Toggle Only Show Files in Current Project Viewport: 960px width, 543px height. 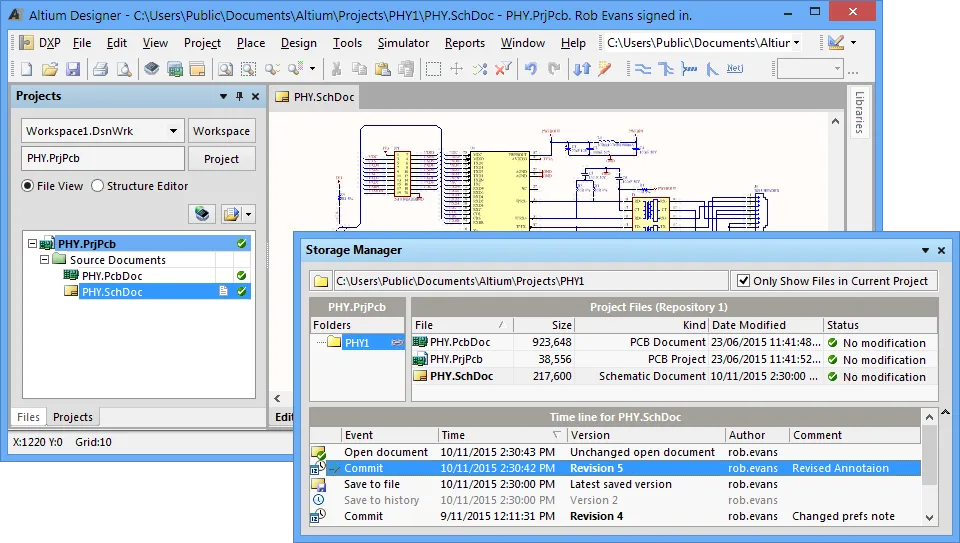(x=743, y=281)
